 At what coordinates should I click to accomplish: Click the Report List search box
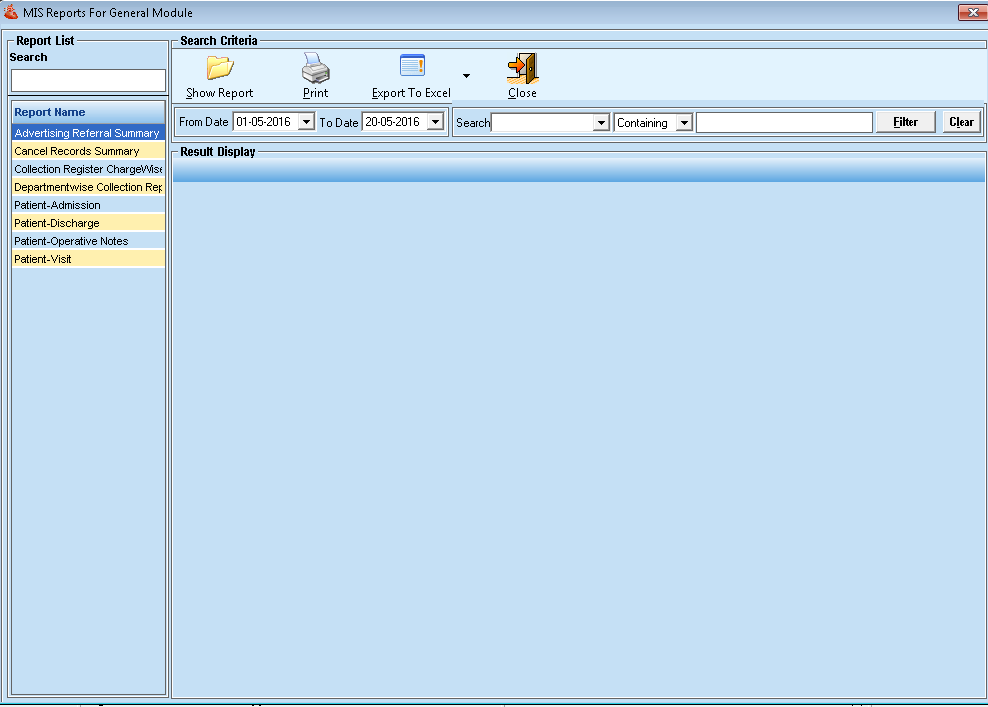click(87, 80)
